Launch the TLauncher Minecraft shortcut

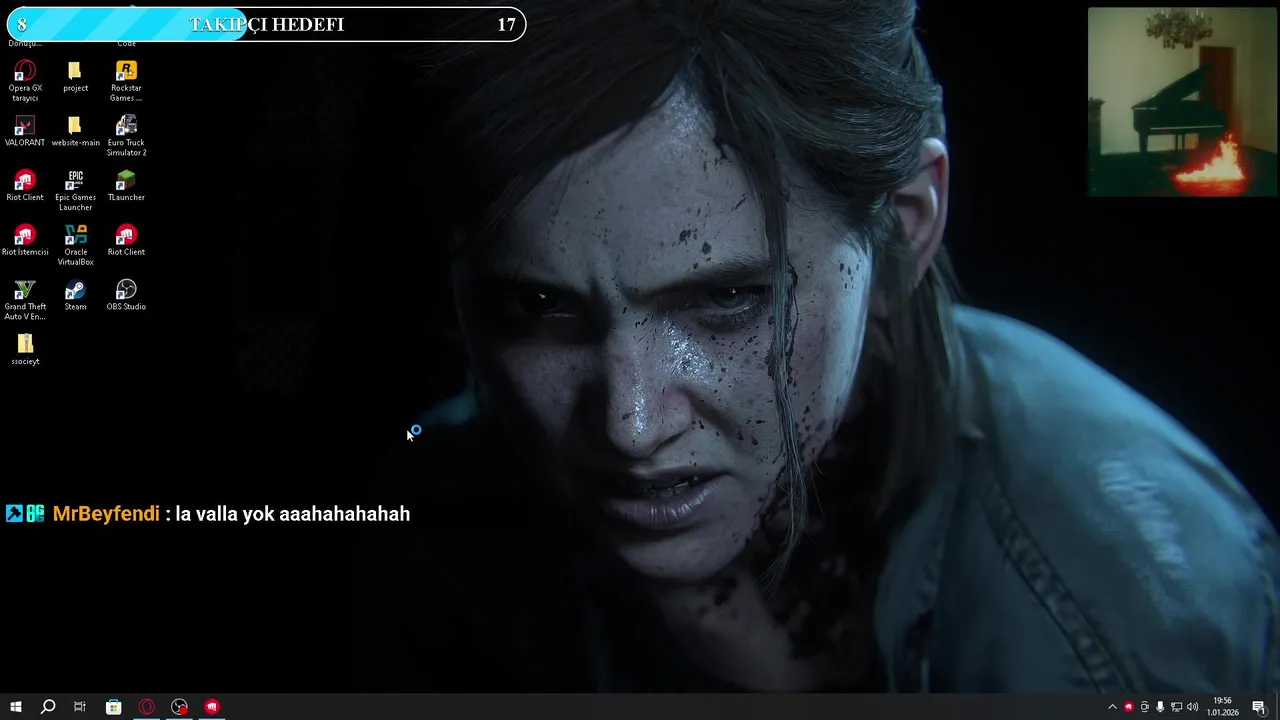(126, 186)
